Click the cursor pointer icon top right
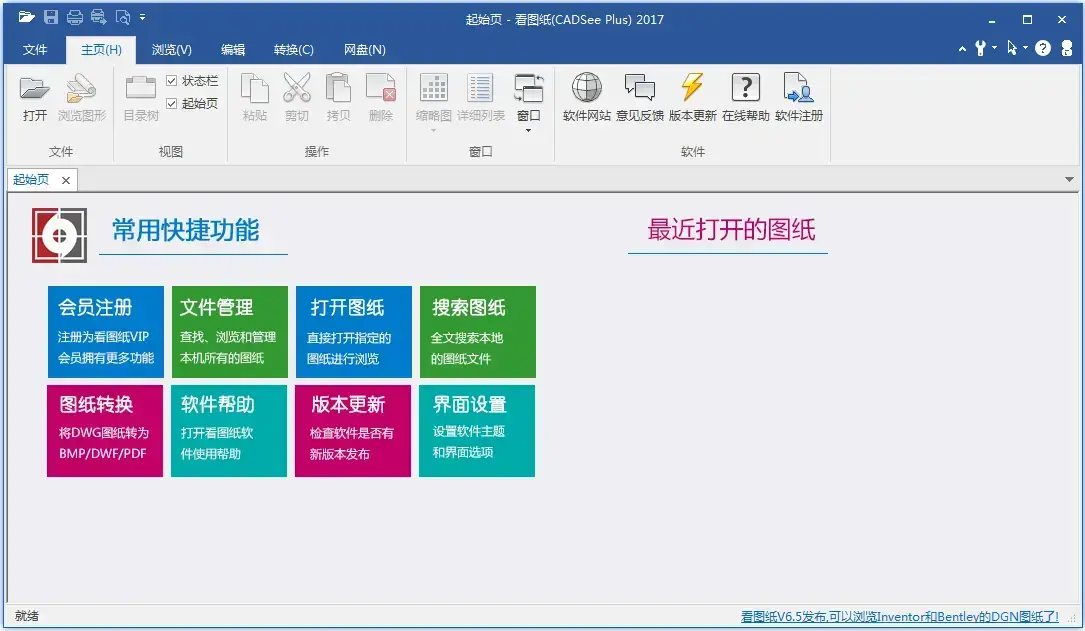This screenshot has height=631, width=1085. [1012, 48]
